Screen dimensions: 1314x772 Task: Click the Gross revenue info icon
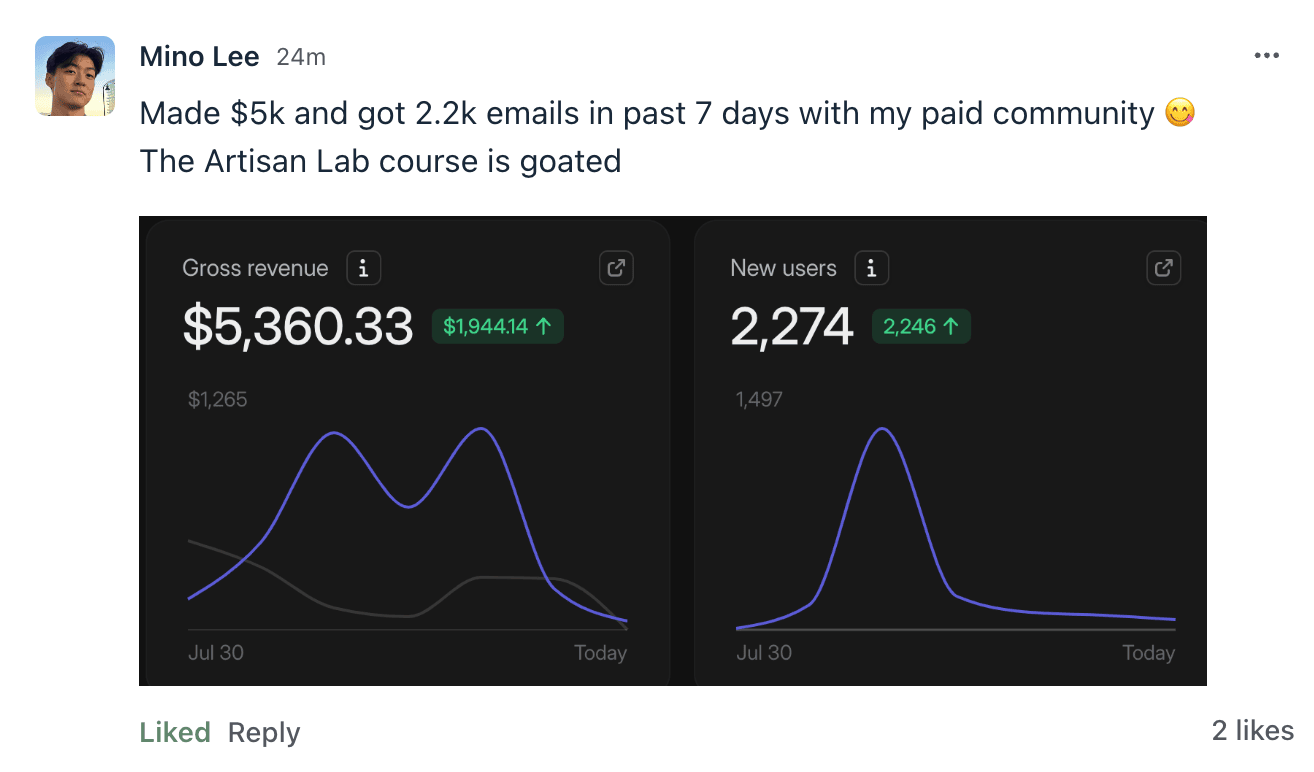[x=363, y=268]
